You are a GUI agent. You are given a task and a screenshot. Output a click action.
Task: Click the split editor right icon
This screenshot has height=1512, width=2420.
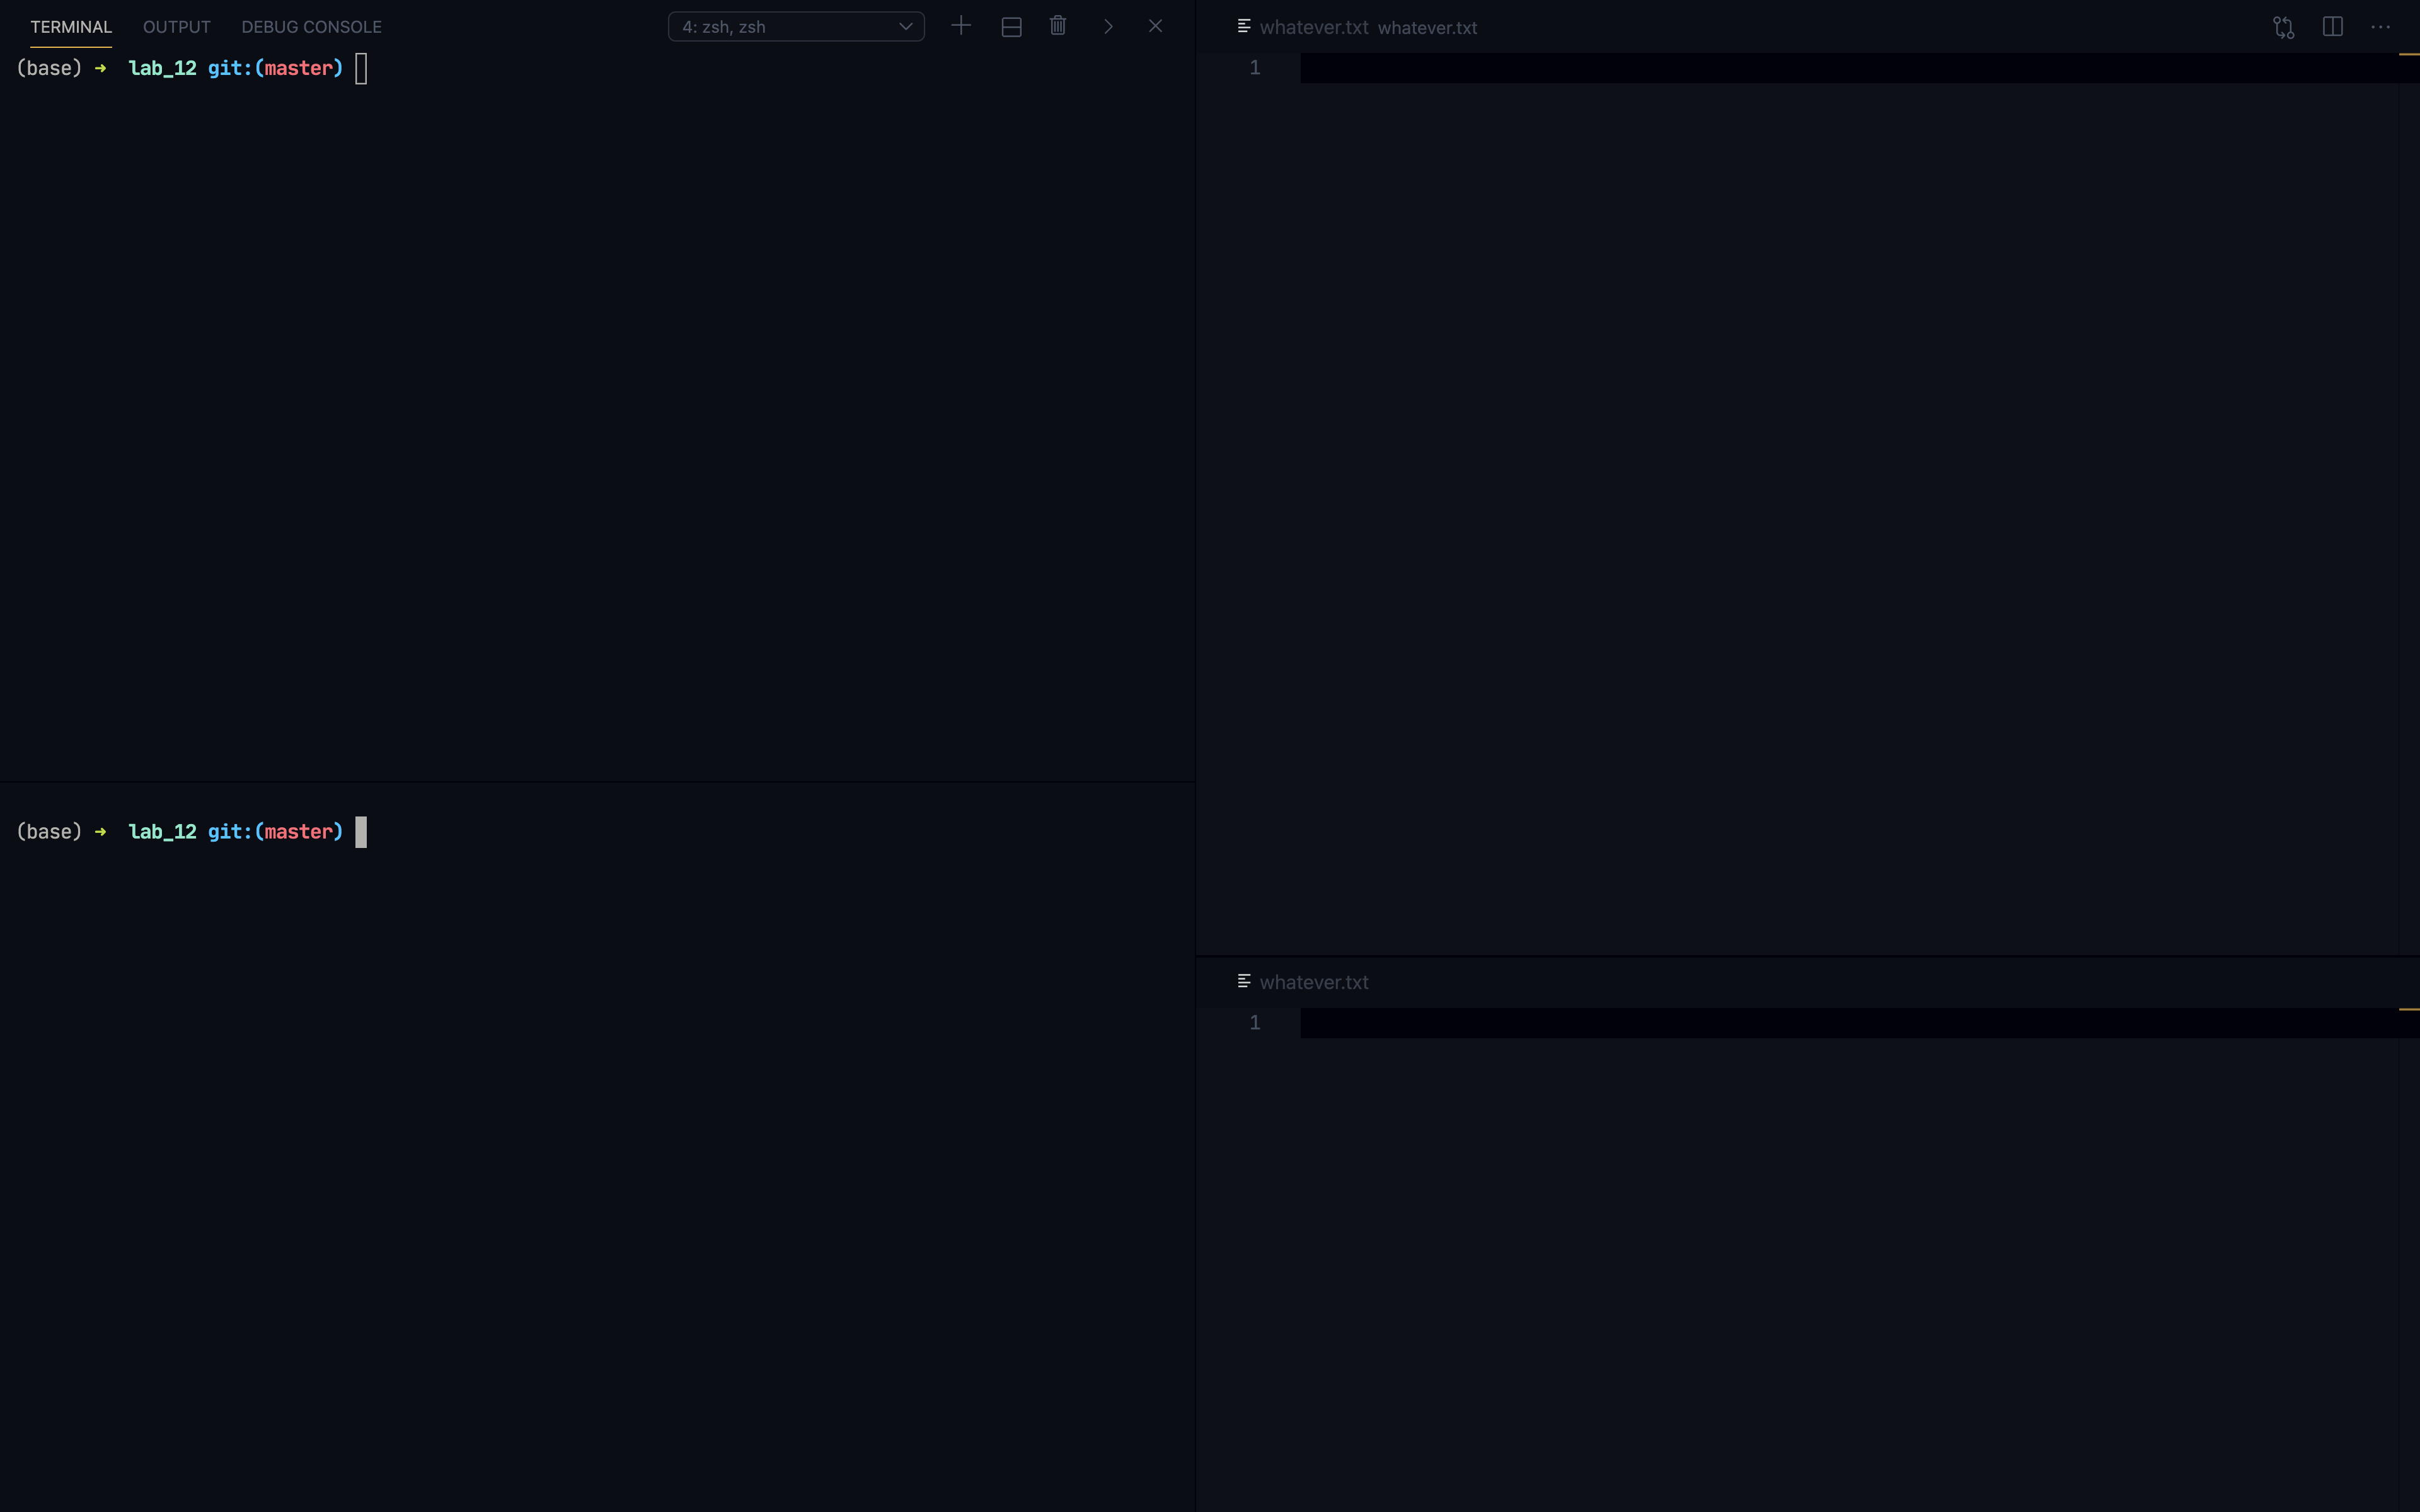pyautogui.click(x=2332, y=27)
